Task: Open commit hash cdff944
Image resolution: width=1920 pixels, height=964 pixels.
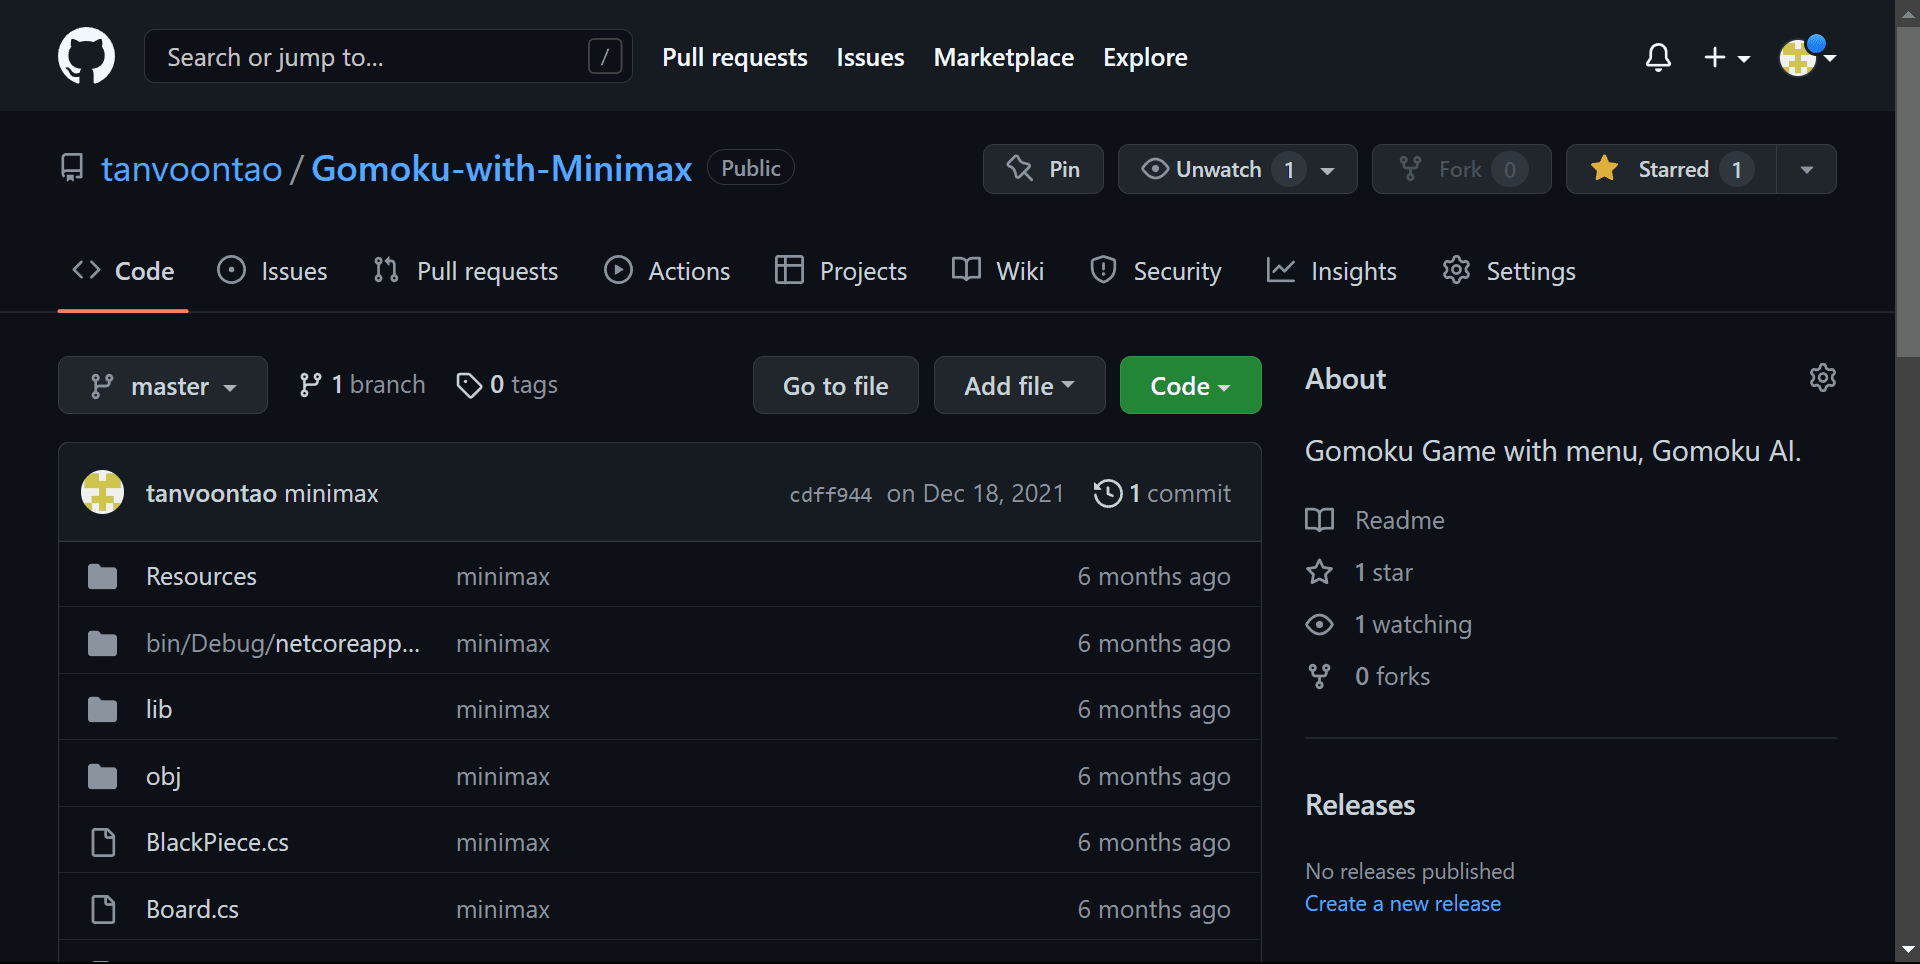Action: (831, 494)
